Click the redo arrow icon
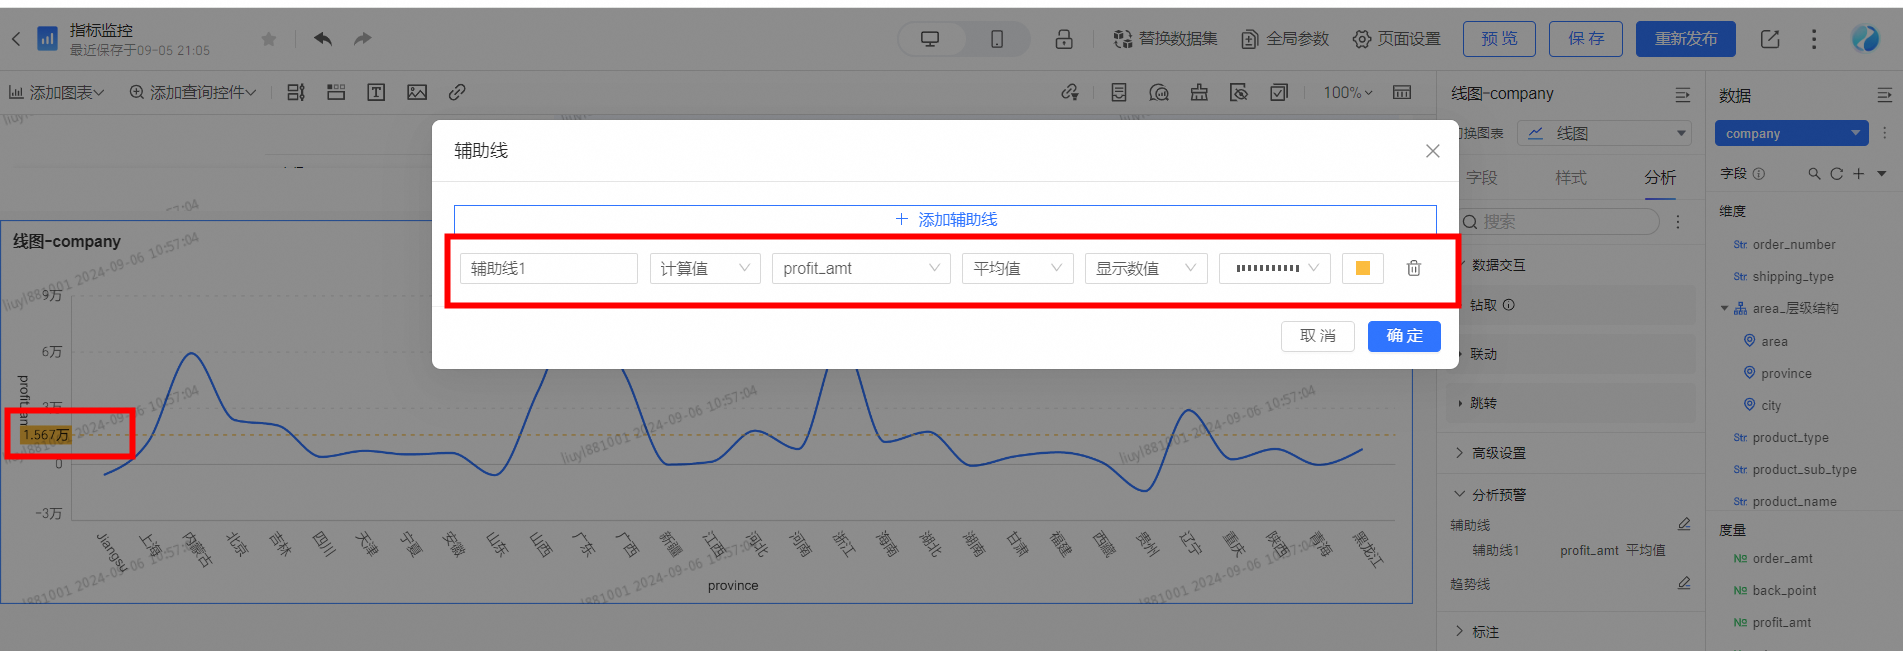 point(362,39)
